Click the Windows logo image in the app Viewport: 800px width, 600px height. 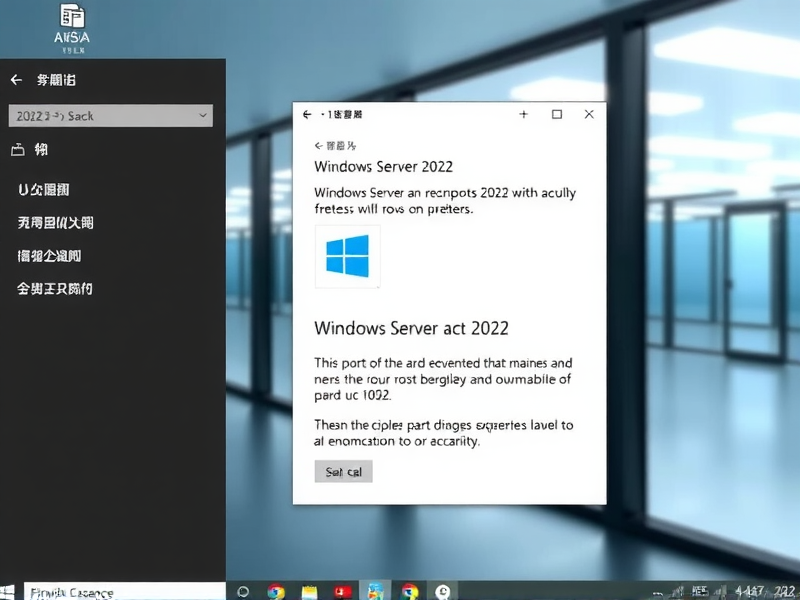pos(348,256)
